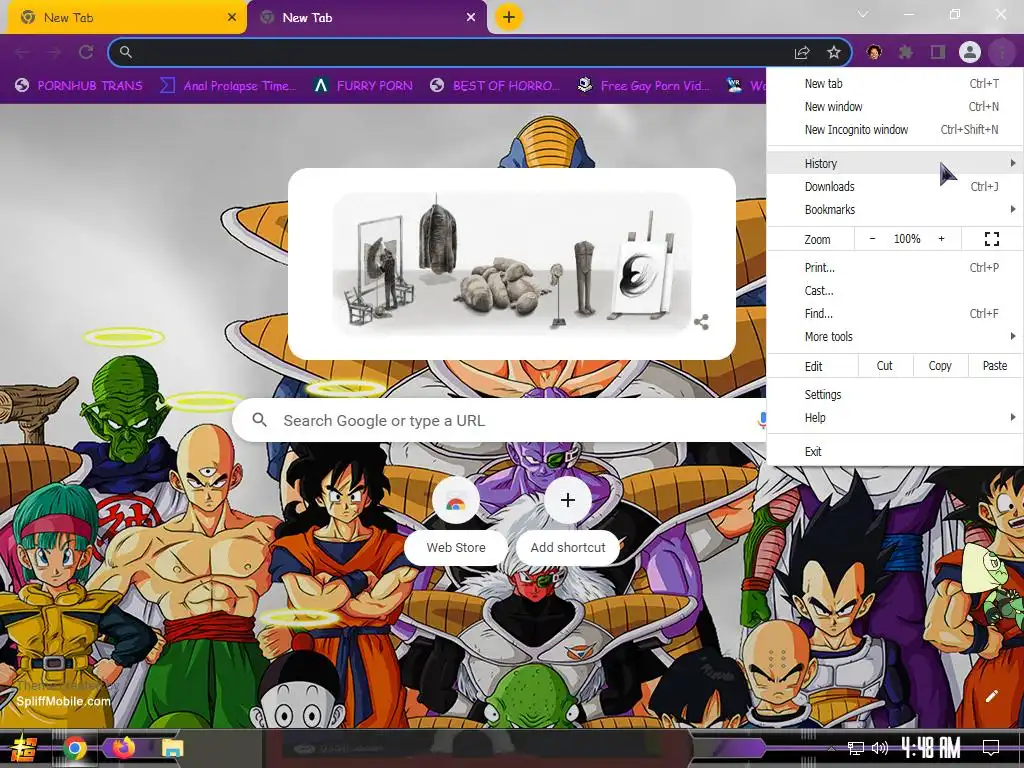Viewport: 1024px width, 768px height.
Task: Close the second New Tab
Action: 471,18
